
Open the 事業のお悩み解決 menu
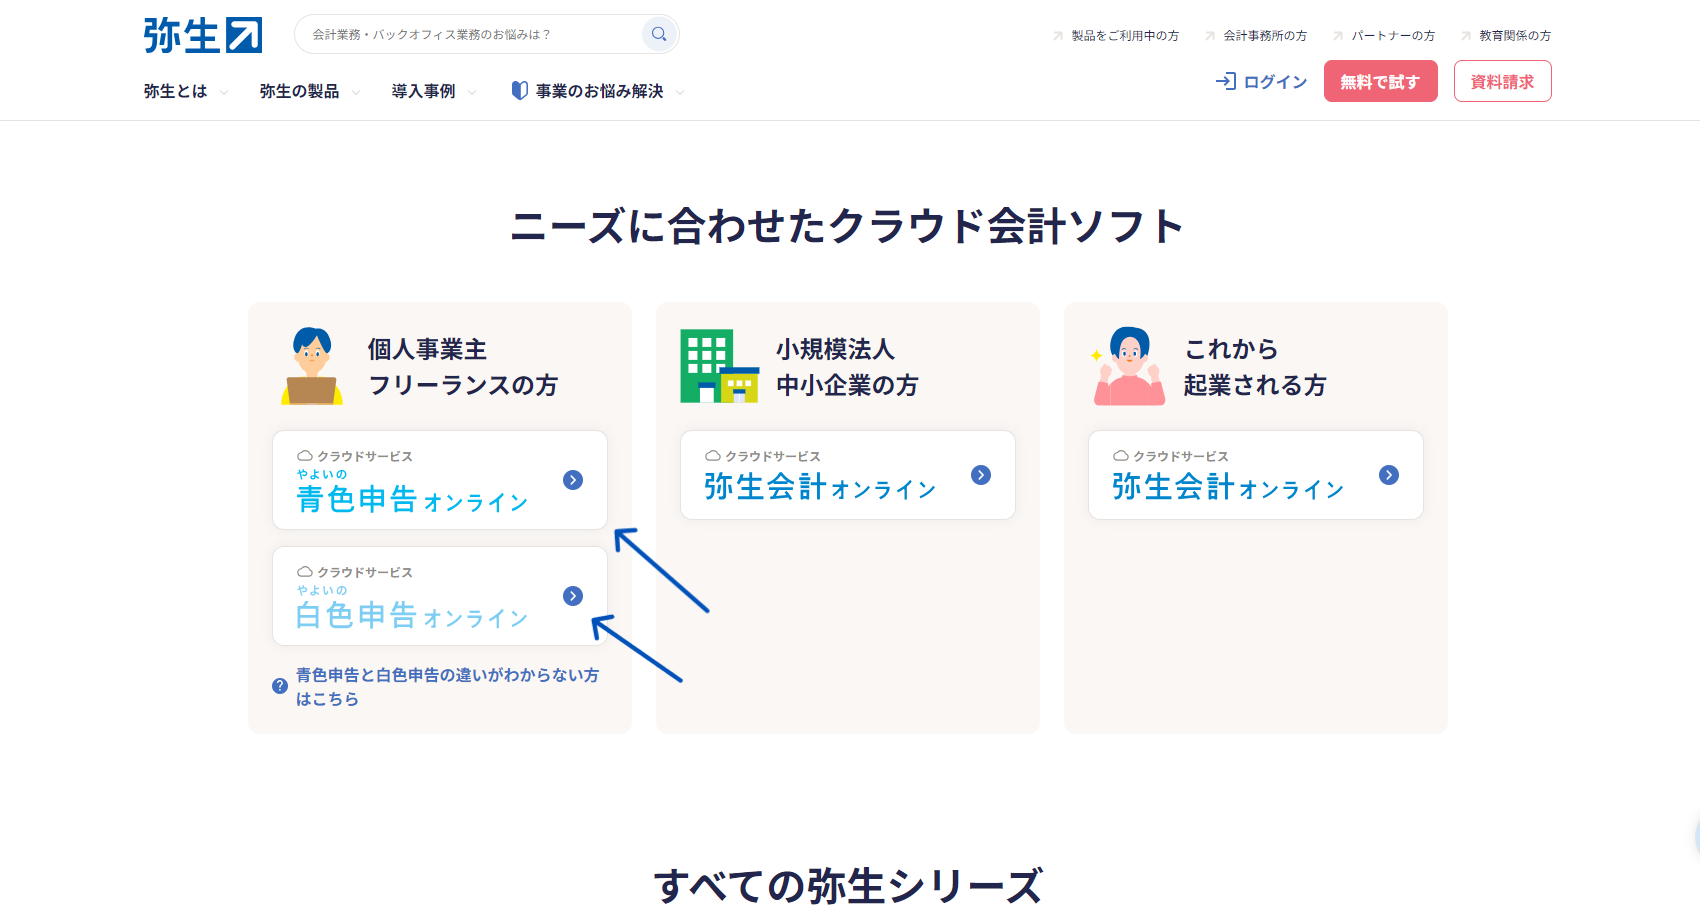pos(599,91)
